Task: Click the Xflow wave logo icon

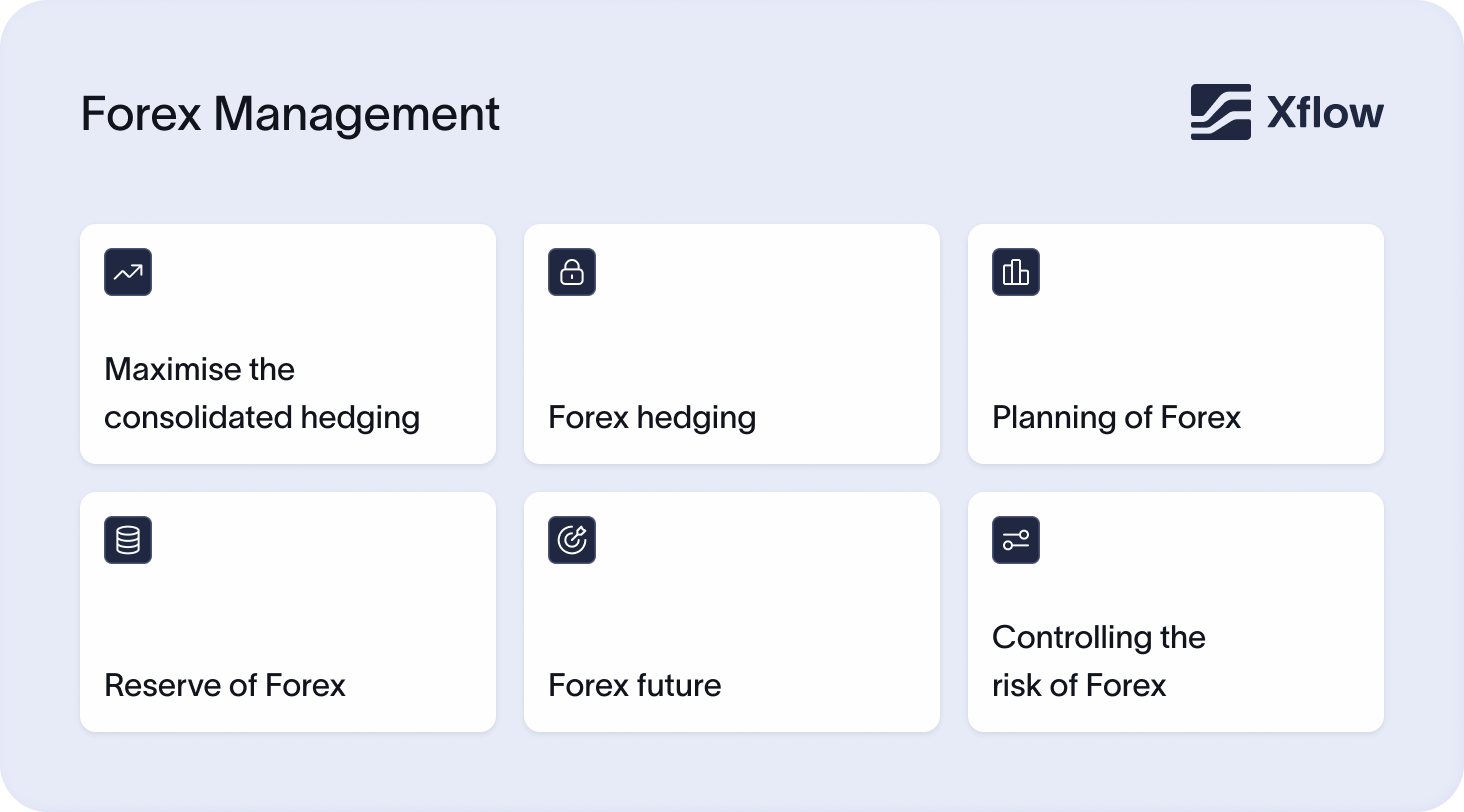Action: click(1220, 112)
